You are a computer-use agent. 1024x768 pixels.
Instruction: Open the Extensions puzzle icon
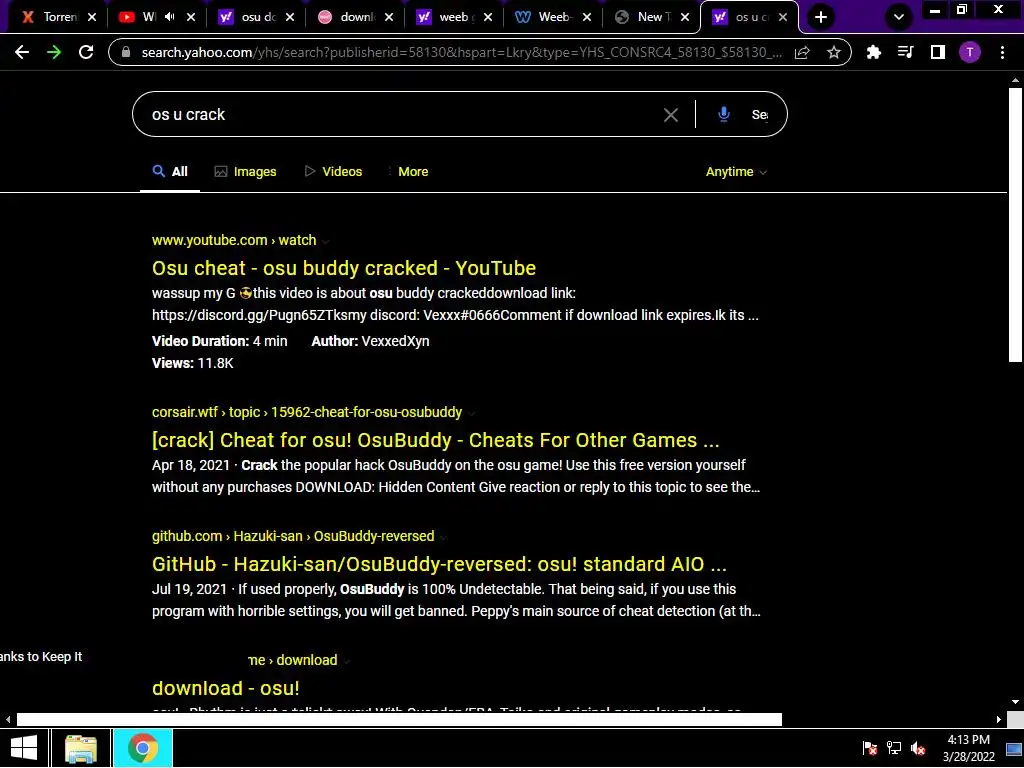click(873, 52)
